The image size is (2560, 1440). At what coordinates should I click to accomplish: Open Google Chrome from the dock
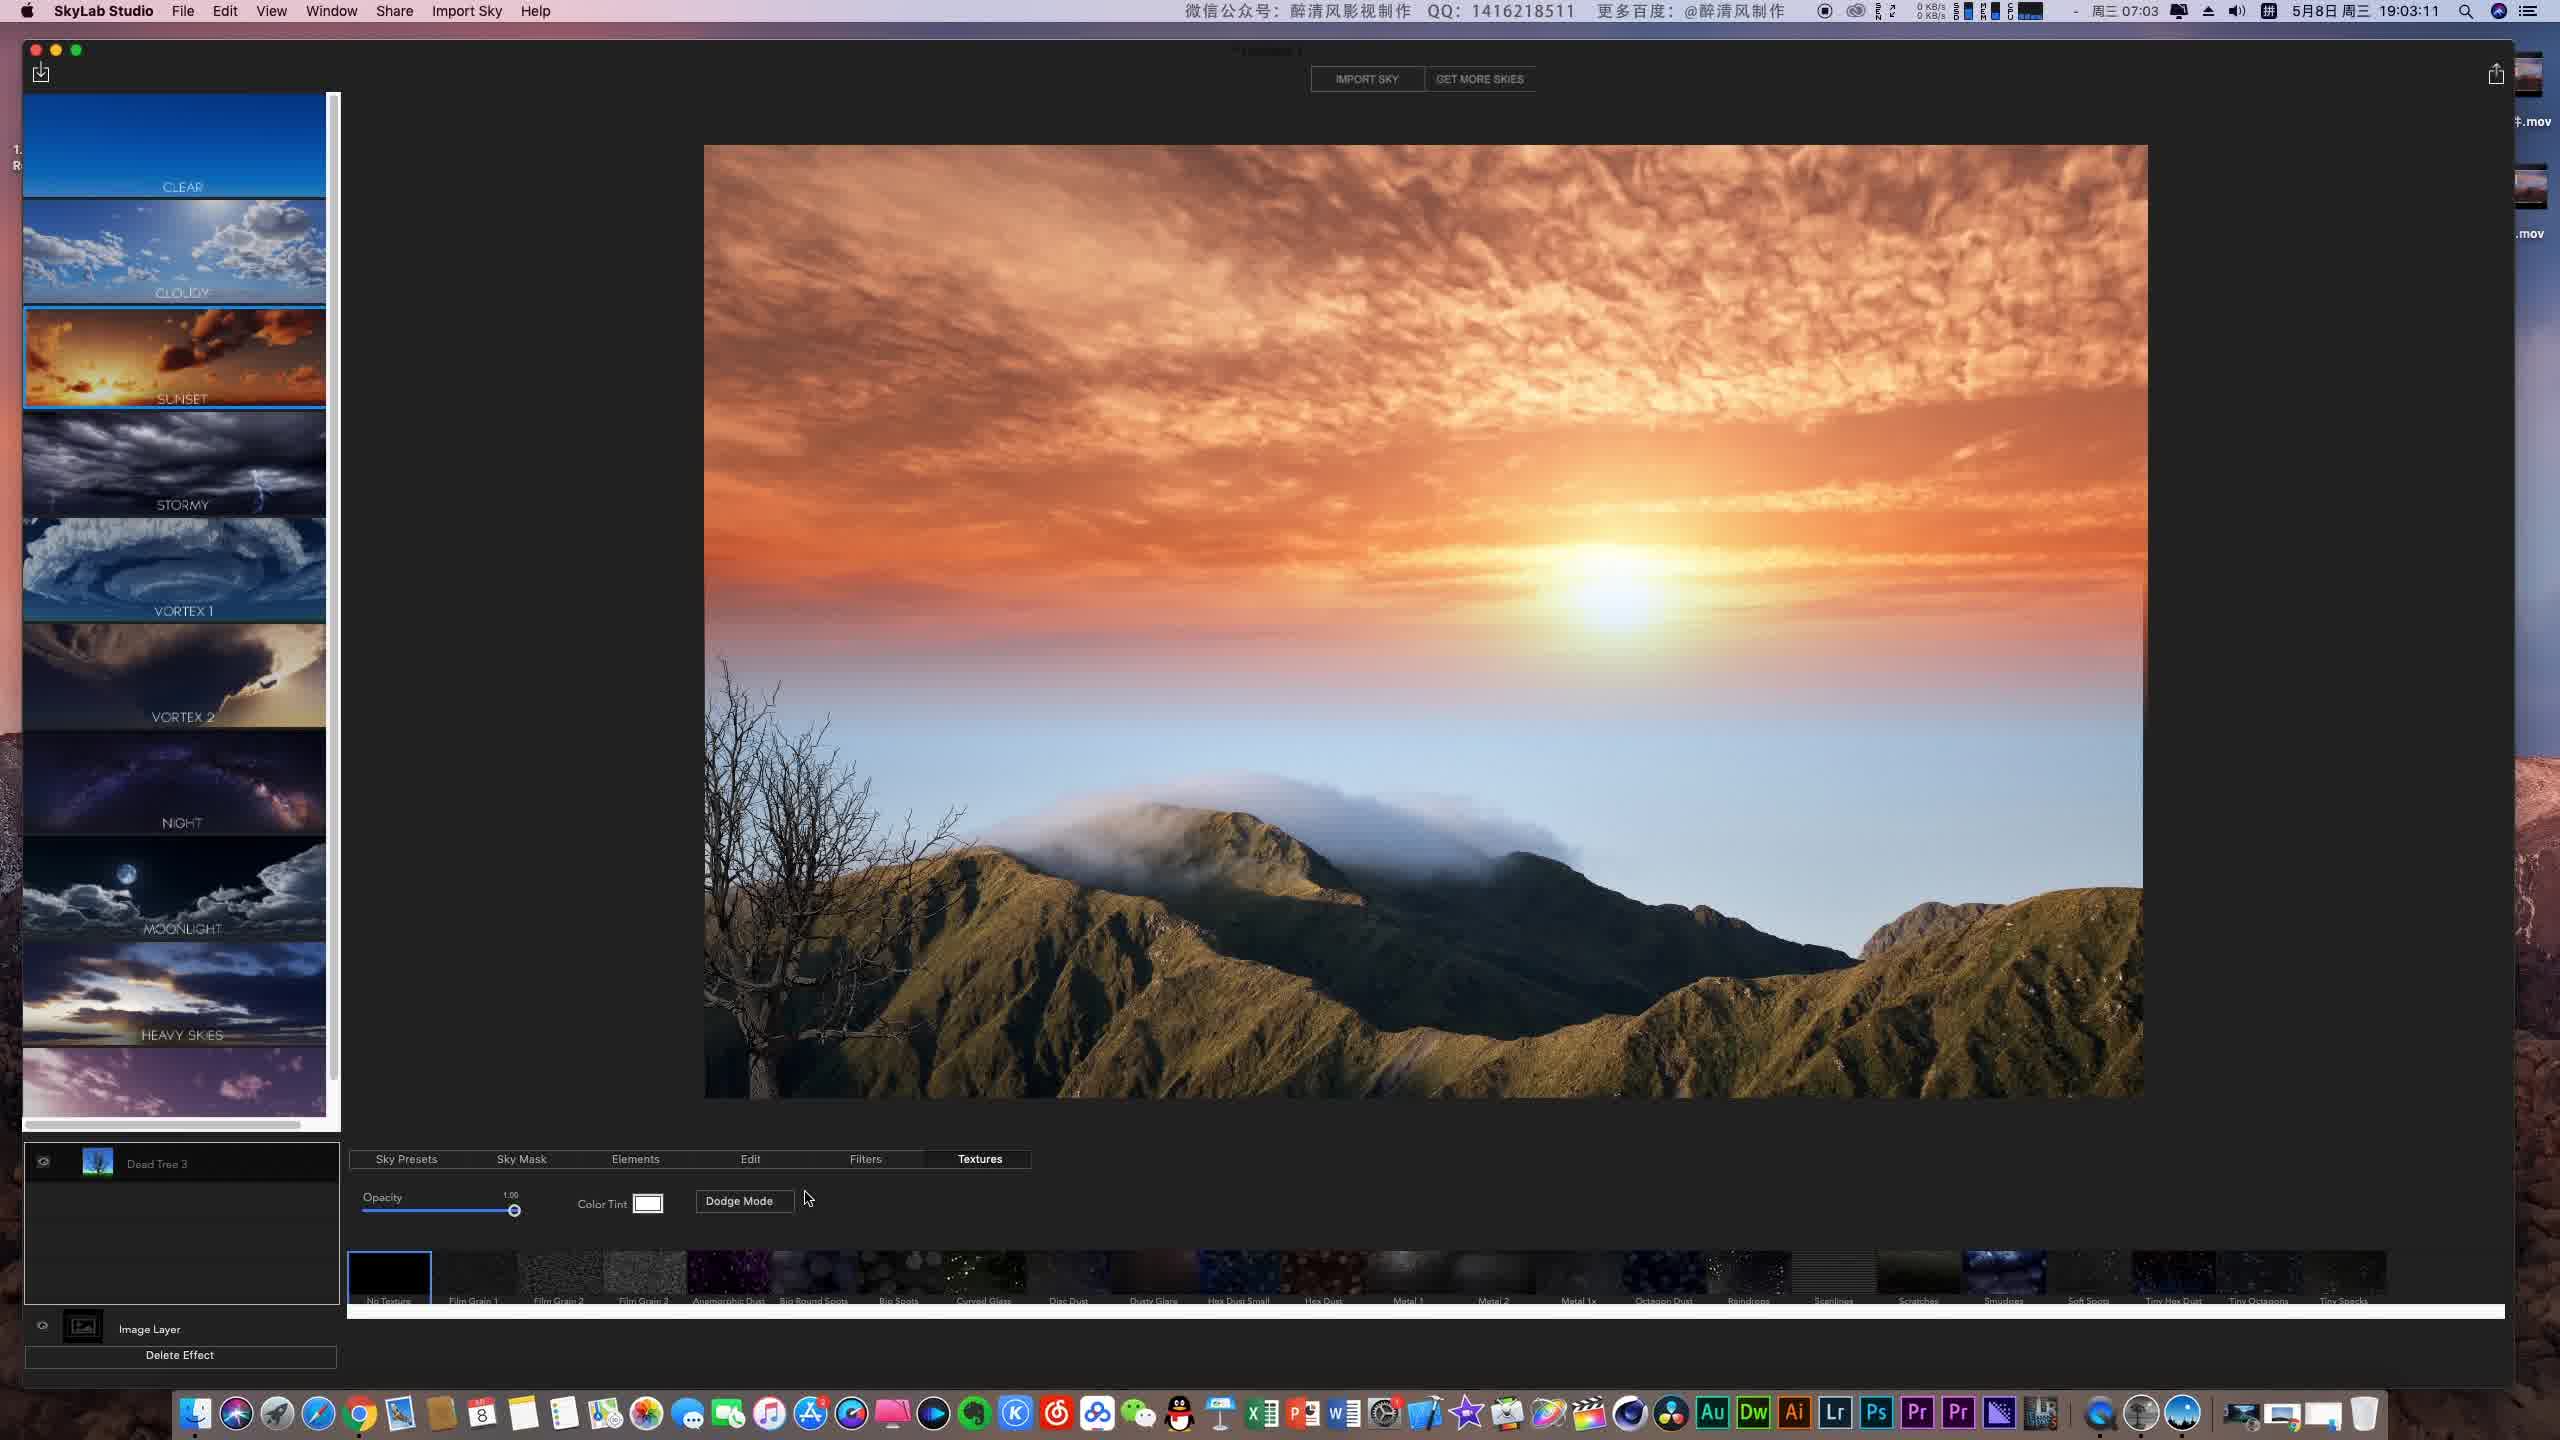360,1413
